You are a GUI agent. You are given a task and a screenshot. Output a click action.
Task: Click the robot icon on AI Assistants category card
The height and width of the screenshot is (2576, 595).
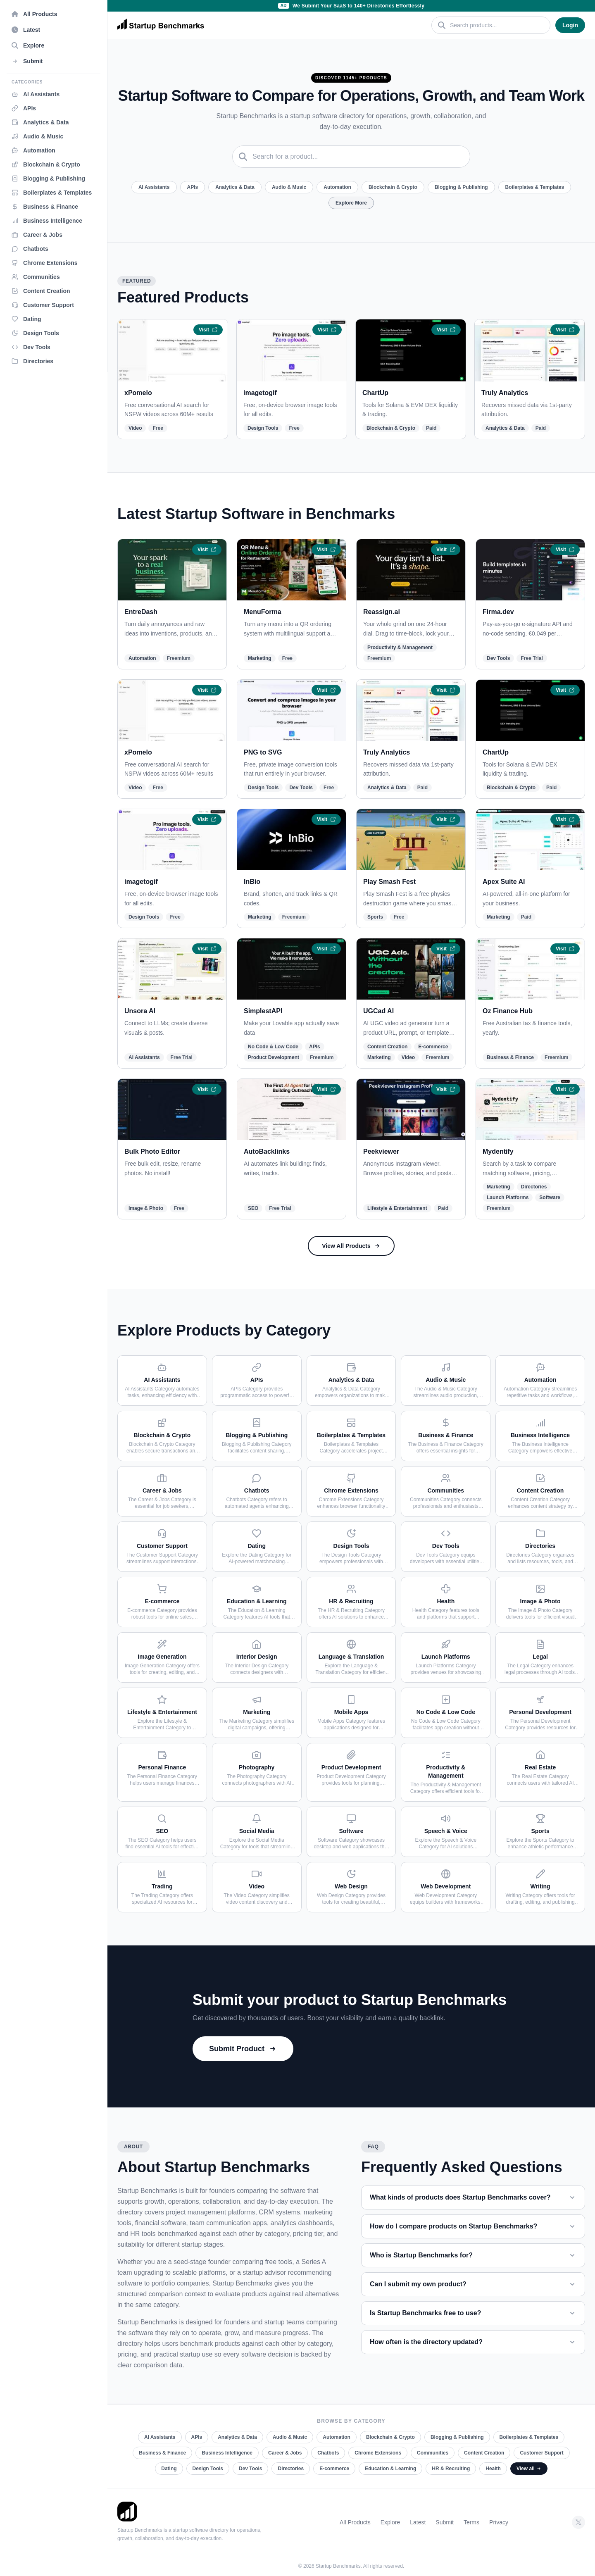pos(162,1367)
